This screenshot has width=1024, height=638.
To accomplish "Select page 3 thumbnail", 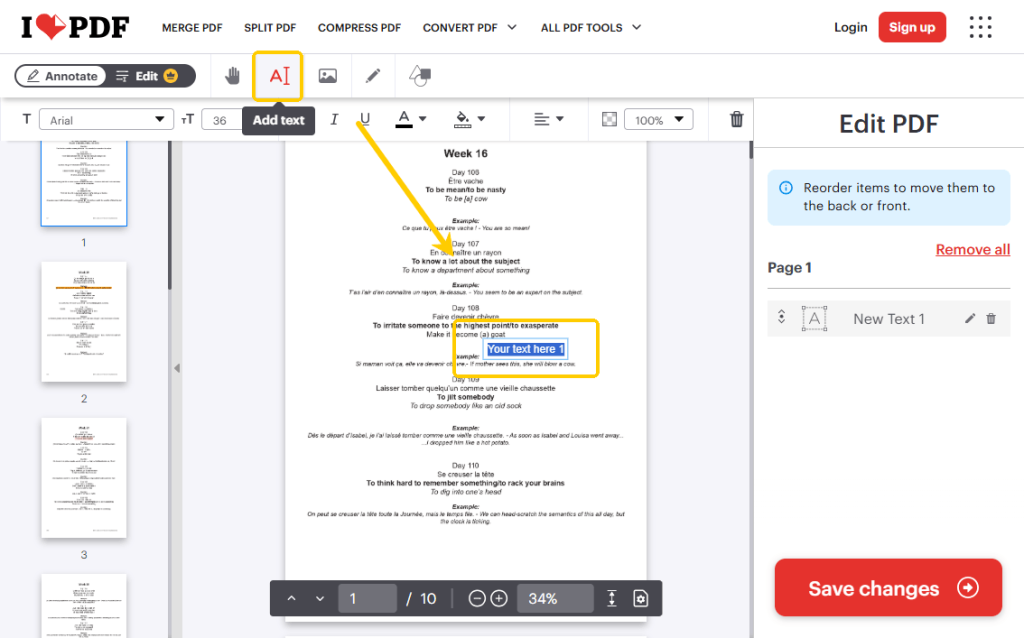I will pos(84,478).
